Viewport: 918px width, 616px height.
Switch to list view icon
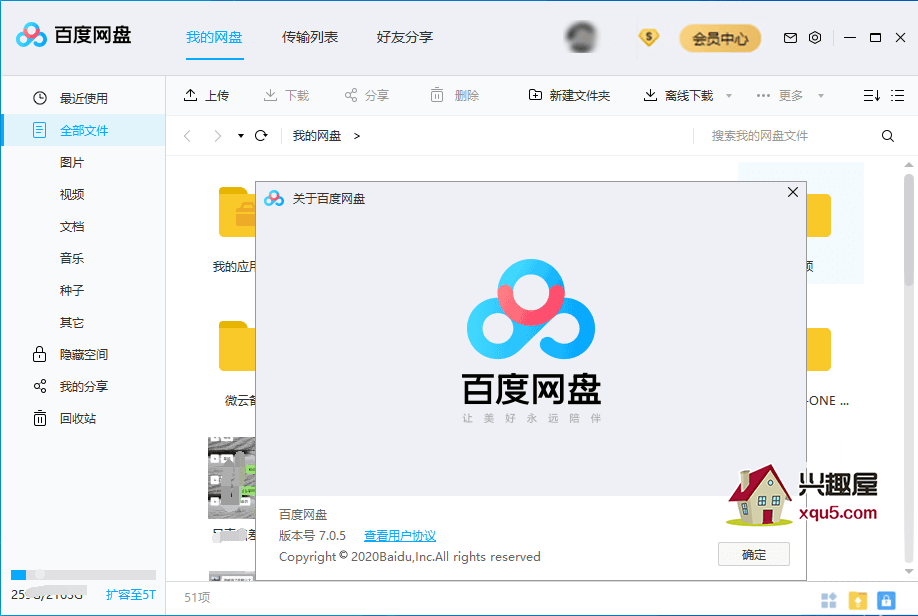(898, 95)
